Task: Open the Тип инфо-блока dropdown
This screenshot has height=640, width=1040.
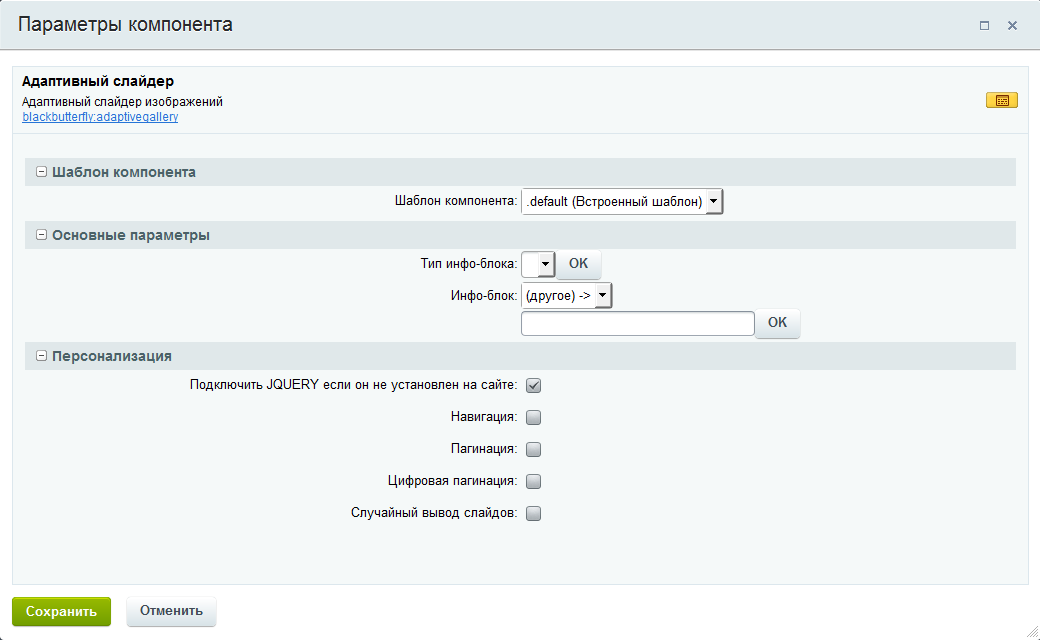Action: point(538,264)
